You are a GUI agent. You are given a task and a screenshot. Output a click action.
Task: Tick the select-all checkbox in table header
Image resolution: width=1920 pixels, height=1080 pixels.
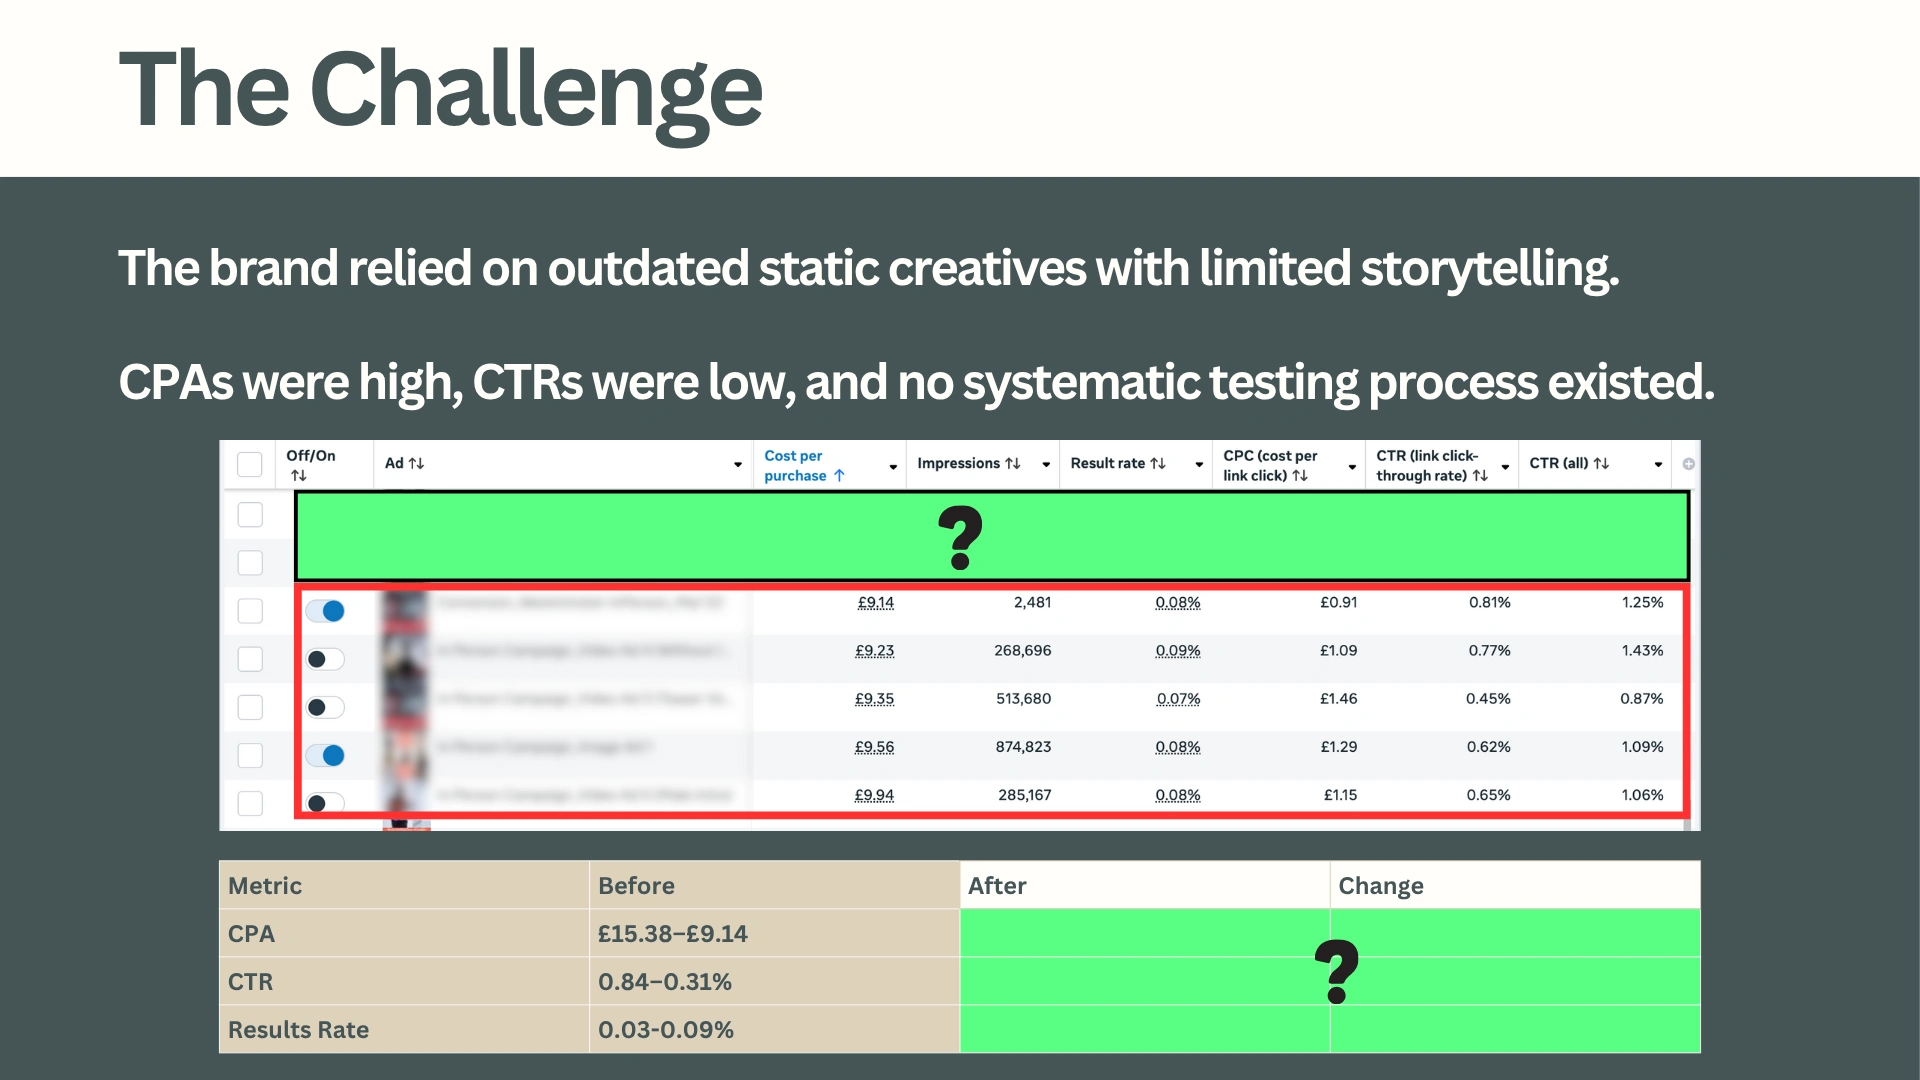click(x=250, y=464)
